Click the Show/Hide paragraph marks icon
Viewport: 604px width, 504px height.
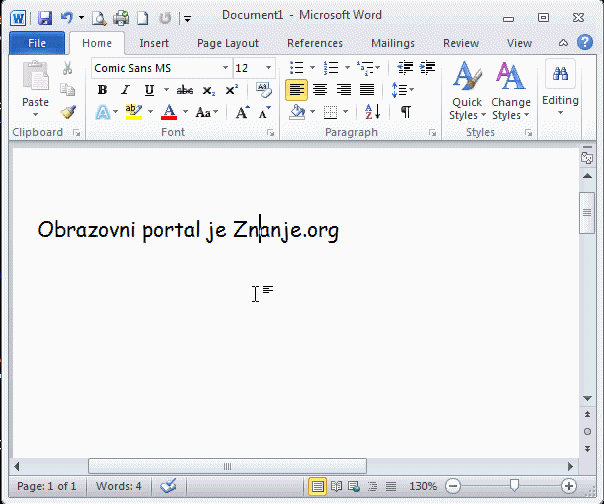coord(405,112)
